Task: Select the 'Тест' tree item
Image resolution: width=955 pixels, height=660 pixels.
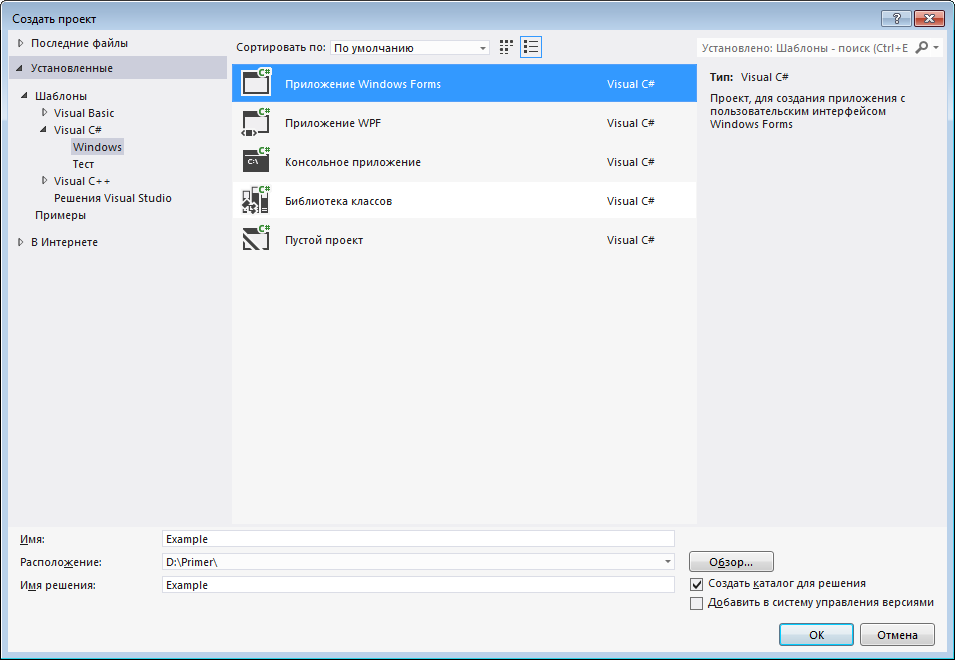Action: click(83, 164)
